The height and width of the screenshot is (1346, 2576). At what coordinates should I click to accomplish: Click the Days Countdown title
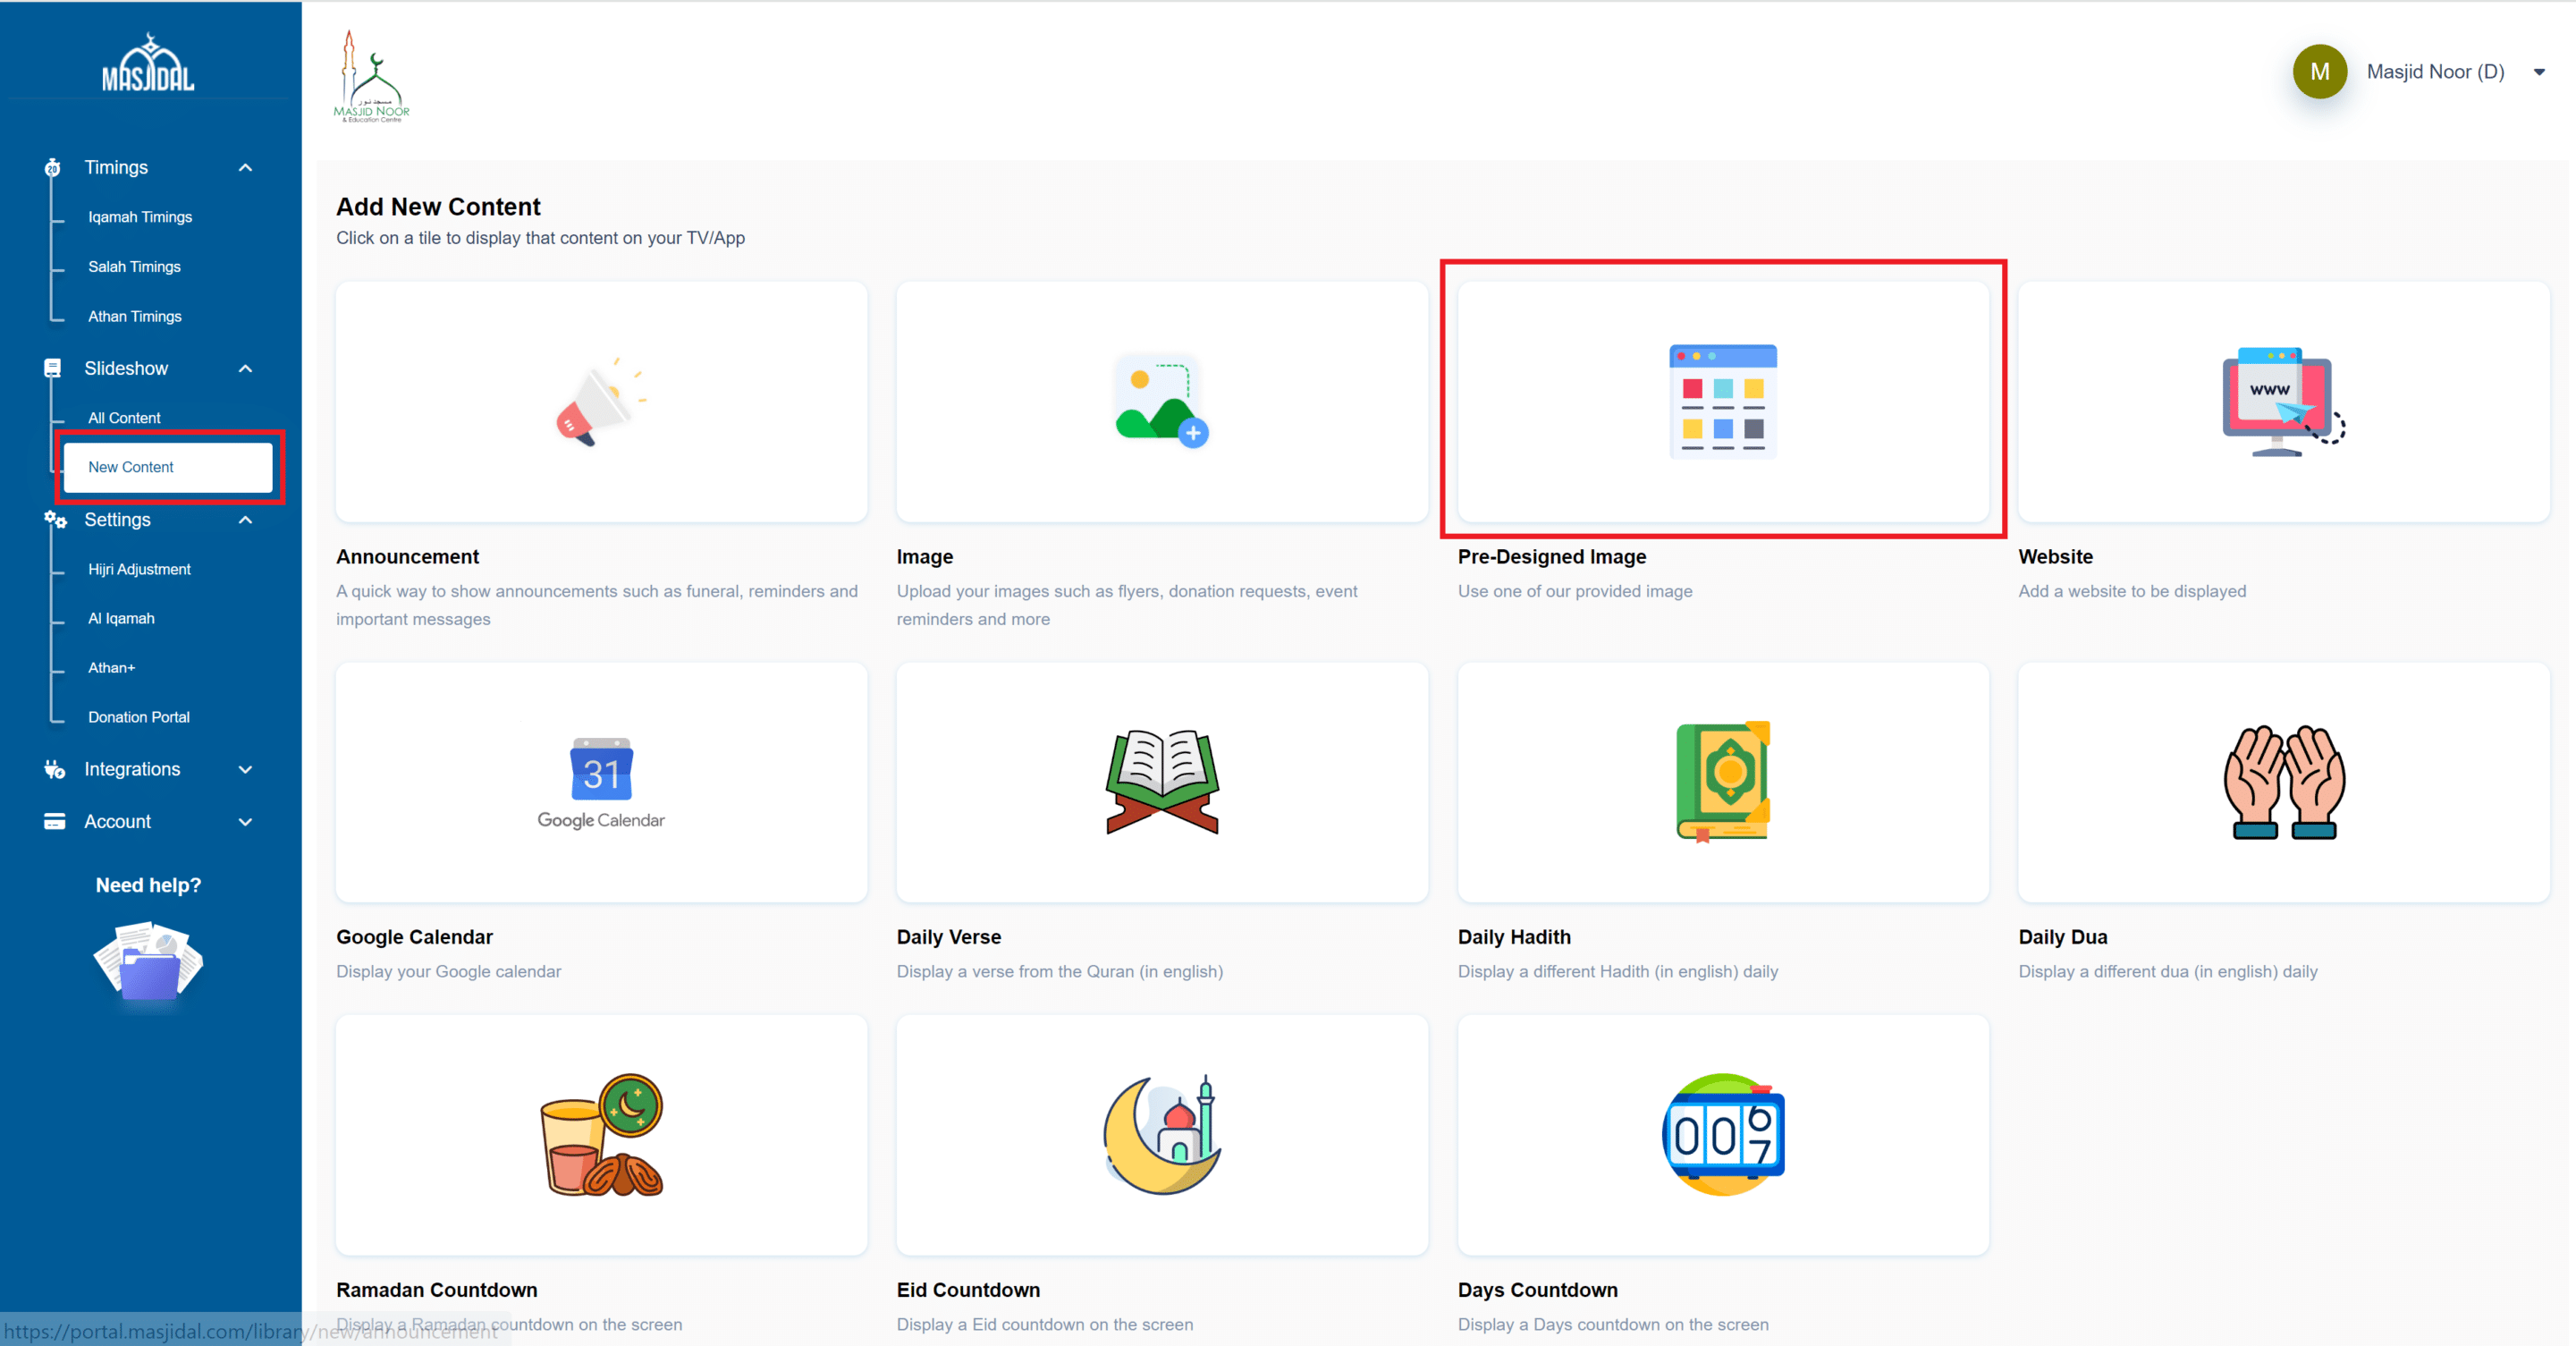1537,1290
